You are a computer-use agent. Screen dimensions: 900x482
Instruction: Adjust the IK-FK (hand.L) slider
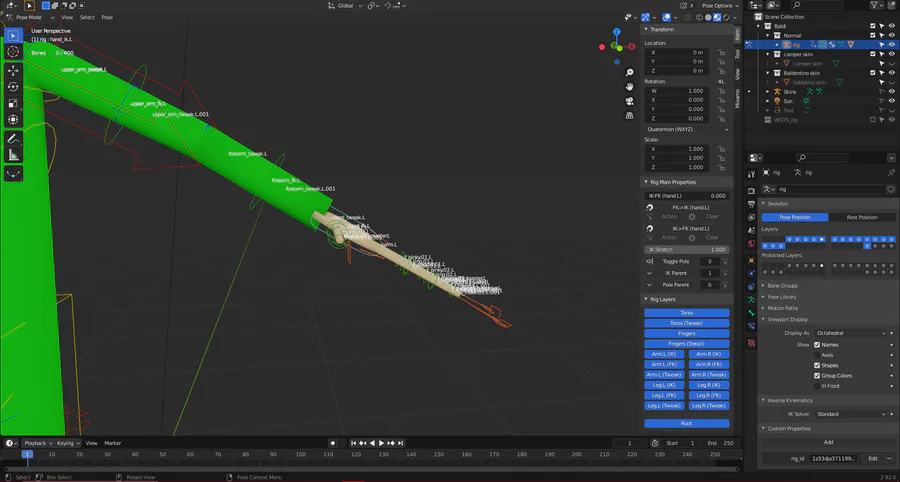pyautogui.click(x=686, y=196)
